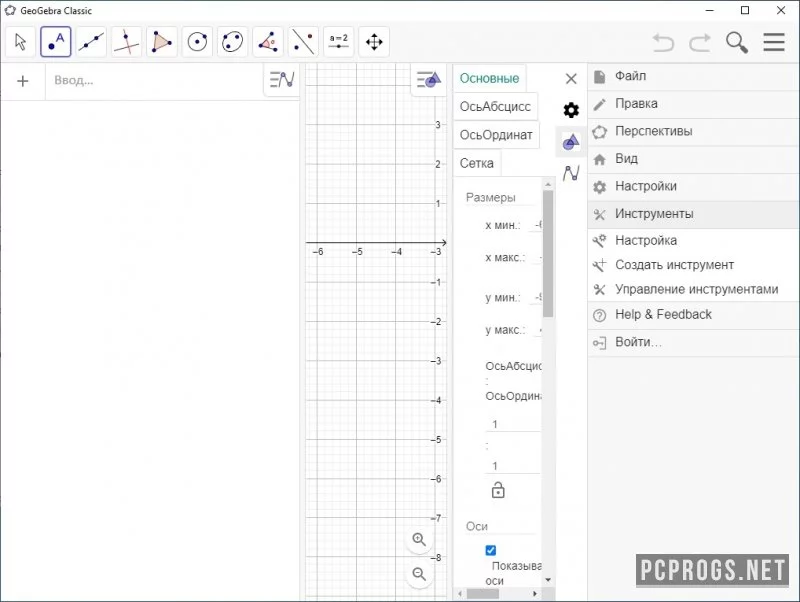
Task: Click scroll-up arrow of properties panel
Action: click(x=548, y=184)
